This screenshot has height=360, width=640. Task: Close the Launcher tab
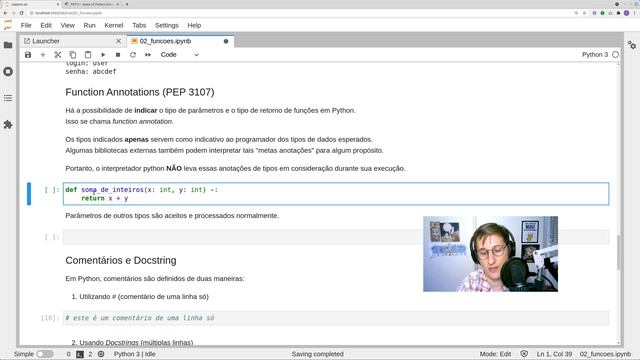point(118,41)
